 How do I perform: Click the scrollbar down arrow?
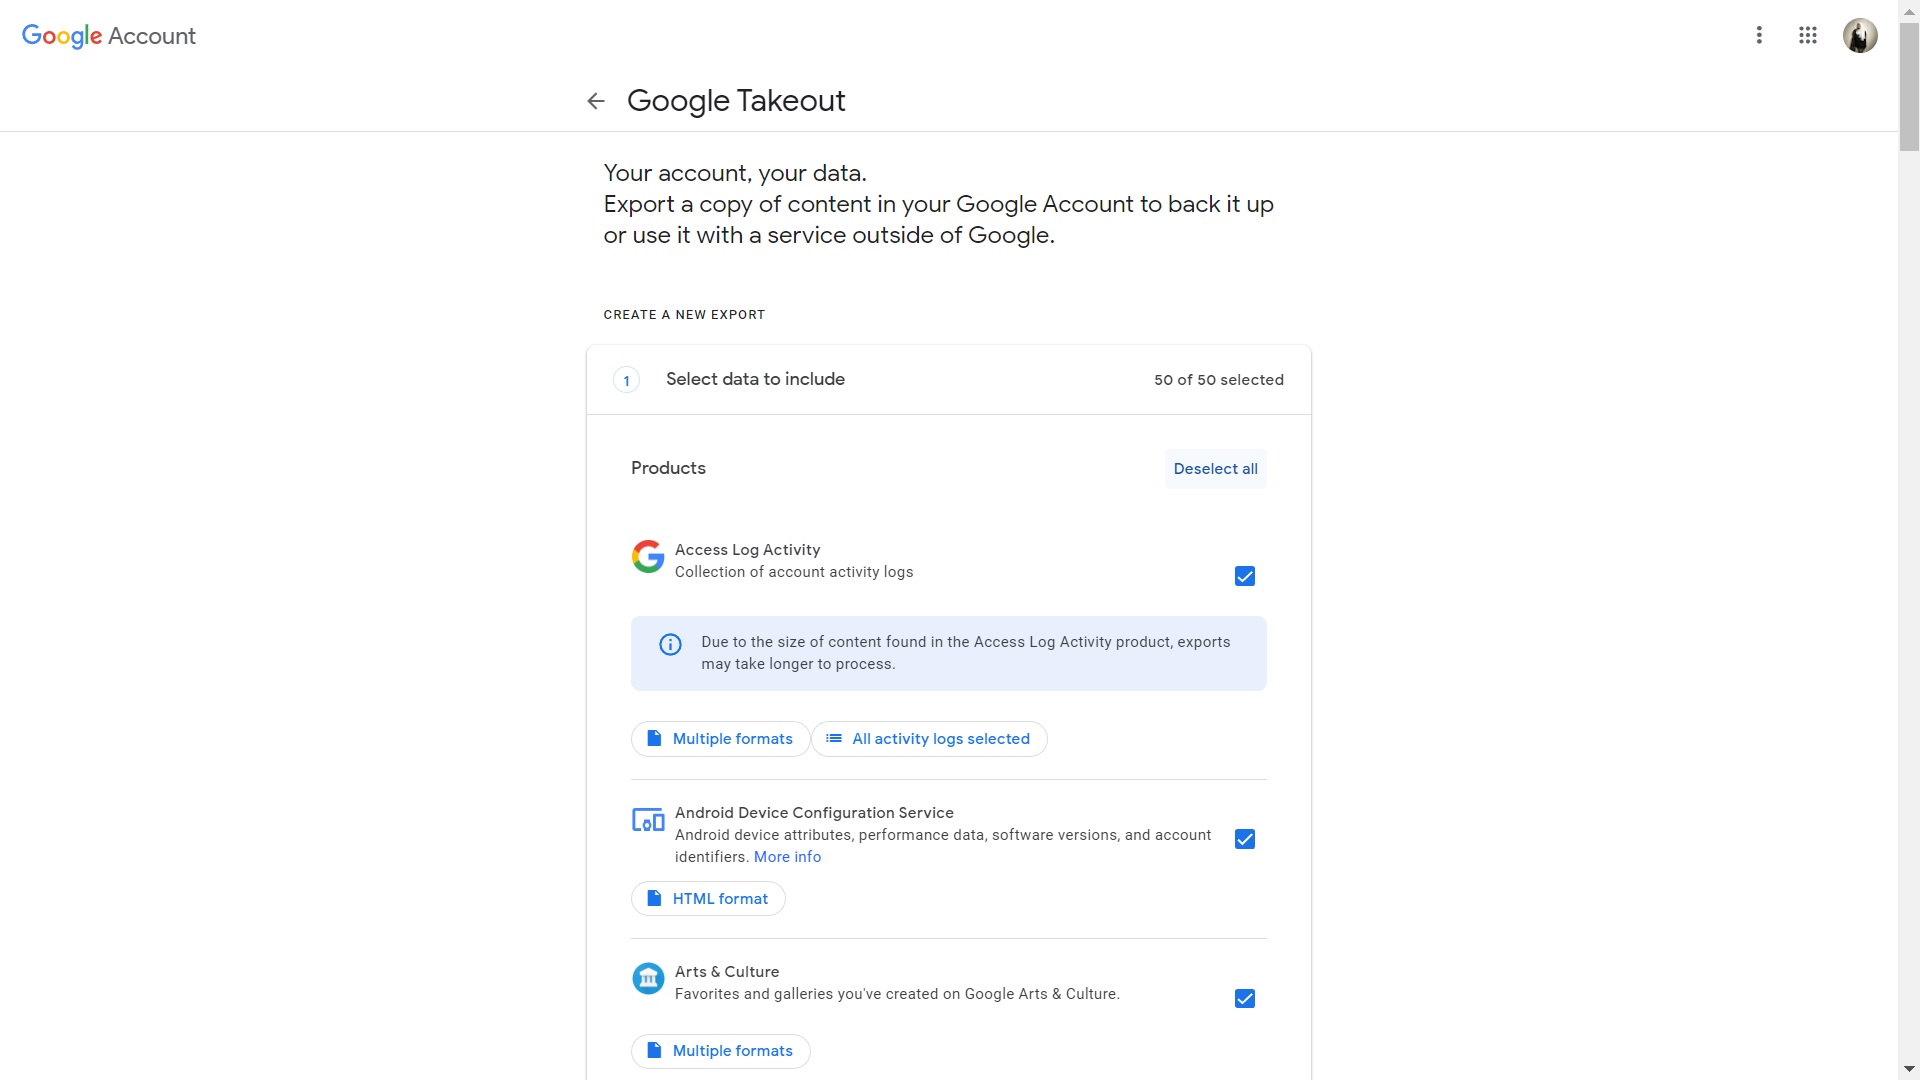pyautogui.click(x=1909, y=1070)
